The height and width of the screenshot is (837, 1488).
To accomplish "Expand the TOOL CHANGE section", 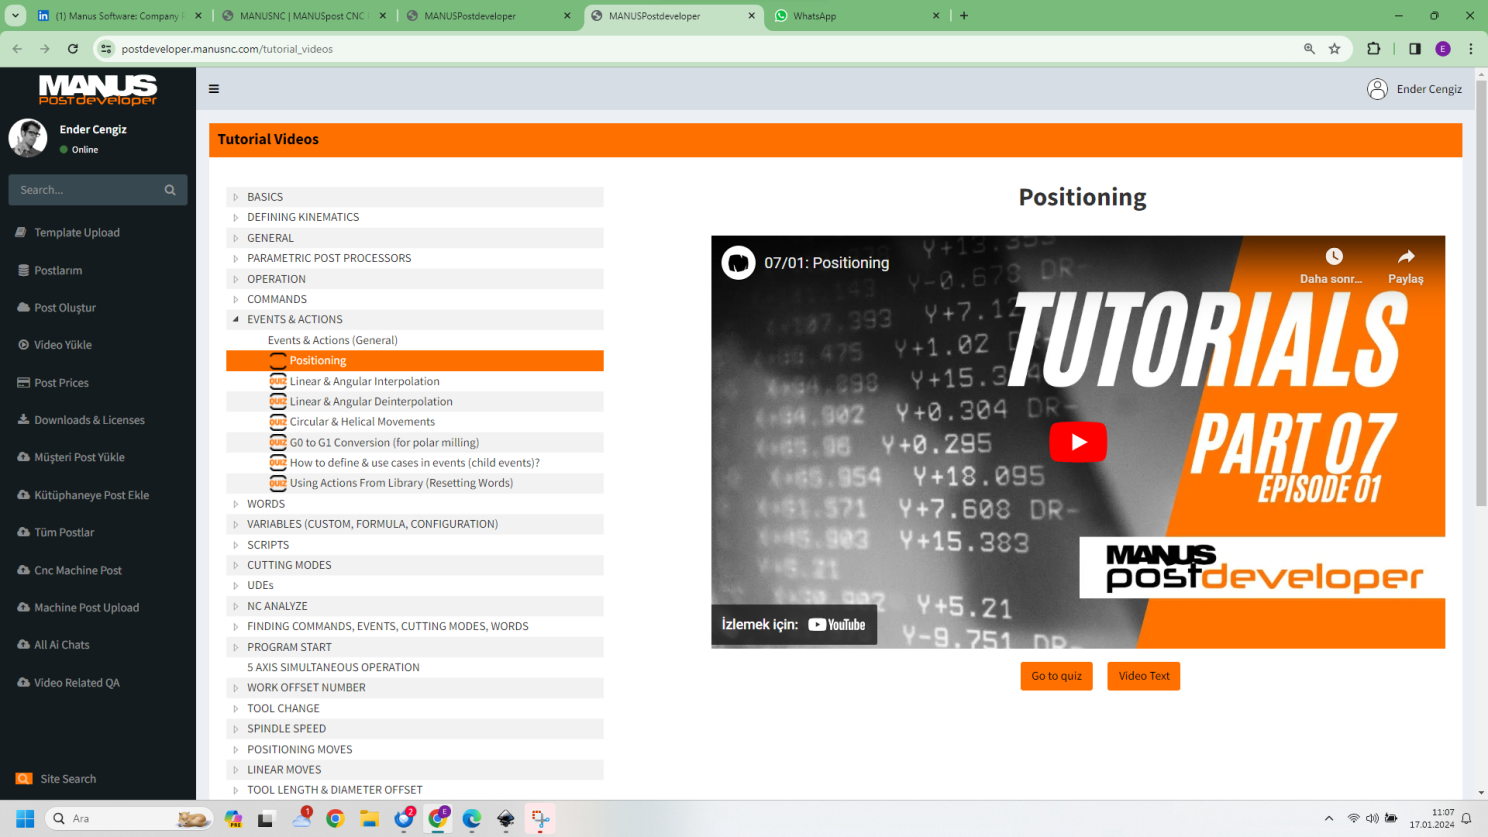I will [236, 708].
